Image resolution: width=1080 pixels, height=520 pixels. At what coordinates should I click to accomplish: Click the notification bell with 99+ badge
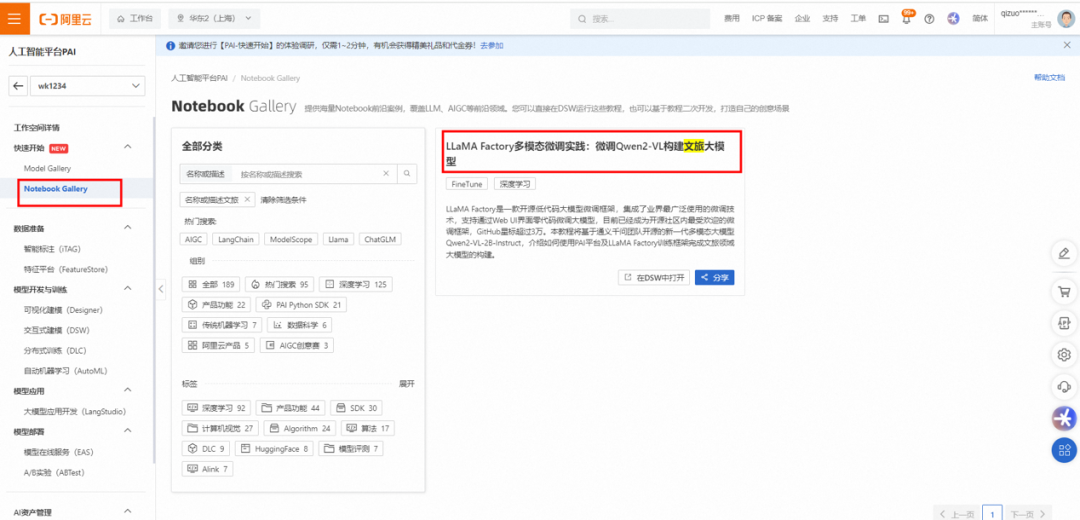tap(907, 19)
